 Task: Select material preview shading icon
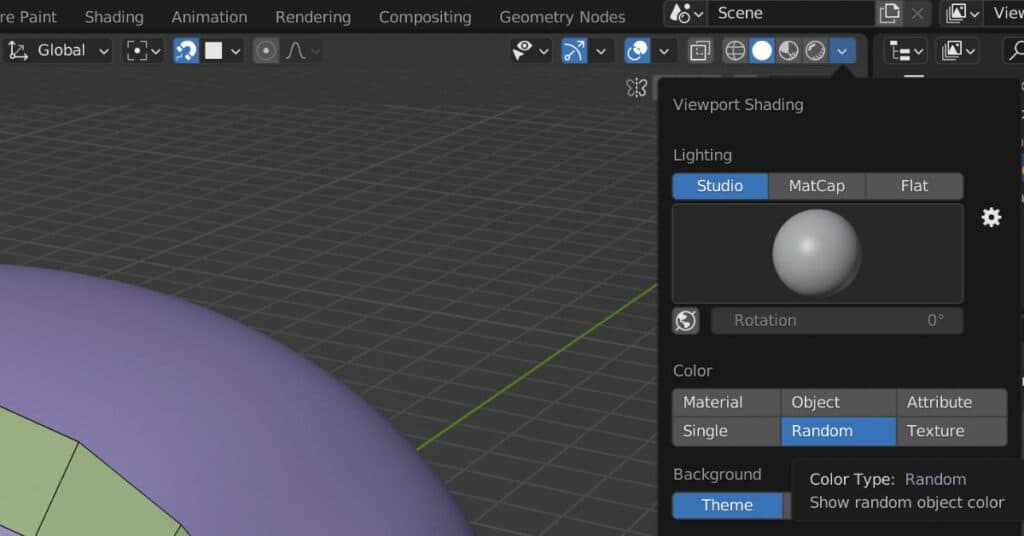[788, 51]
